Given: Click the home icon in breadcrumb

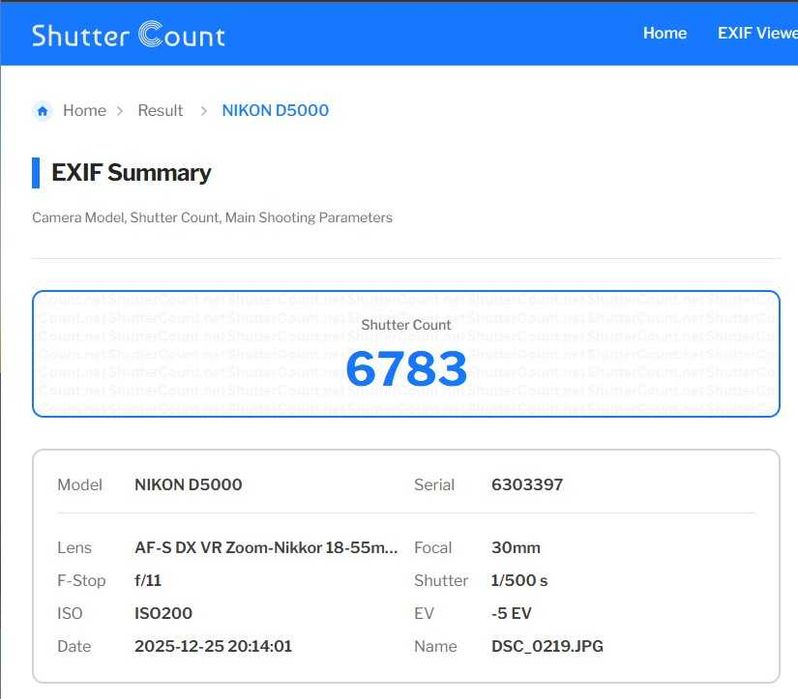Looking at the screenshot, I should click(43, 110).
